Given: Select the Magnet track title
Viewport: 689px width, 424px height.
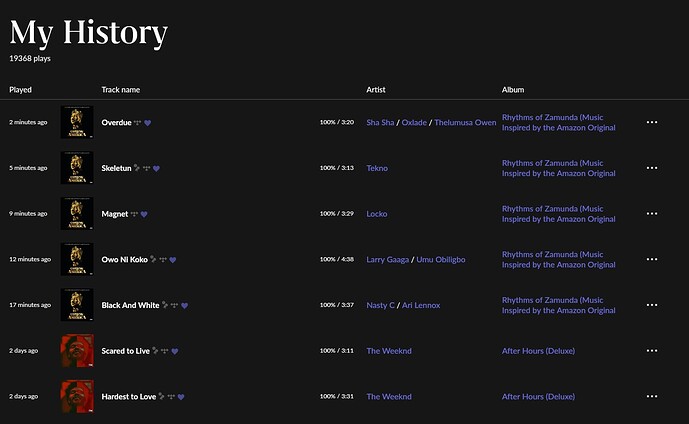Looking at the screenshot, I should coord(115,214).
